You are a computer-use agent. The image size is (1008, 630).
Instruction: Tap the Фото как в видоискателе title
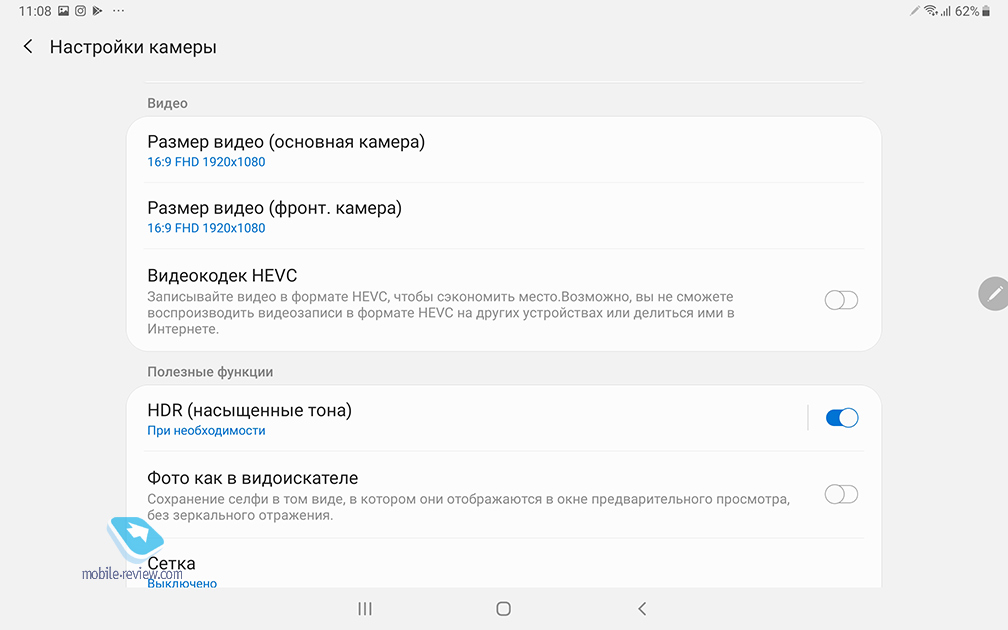point(253,478)
